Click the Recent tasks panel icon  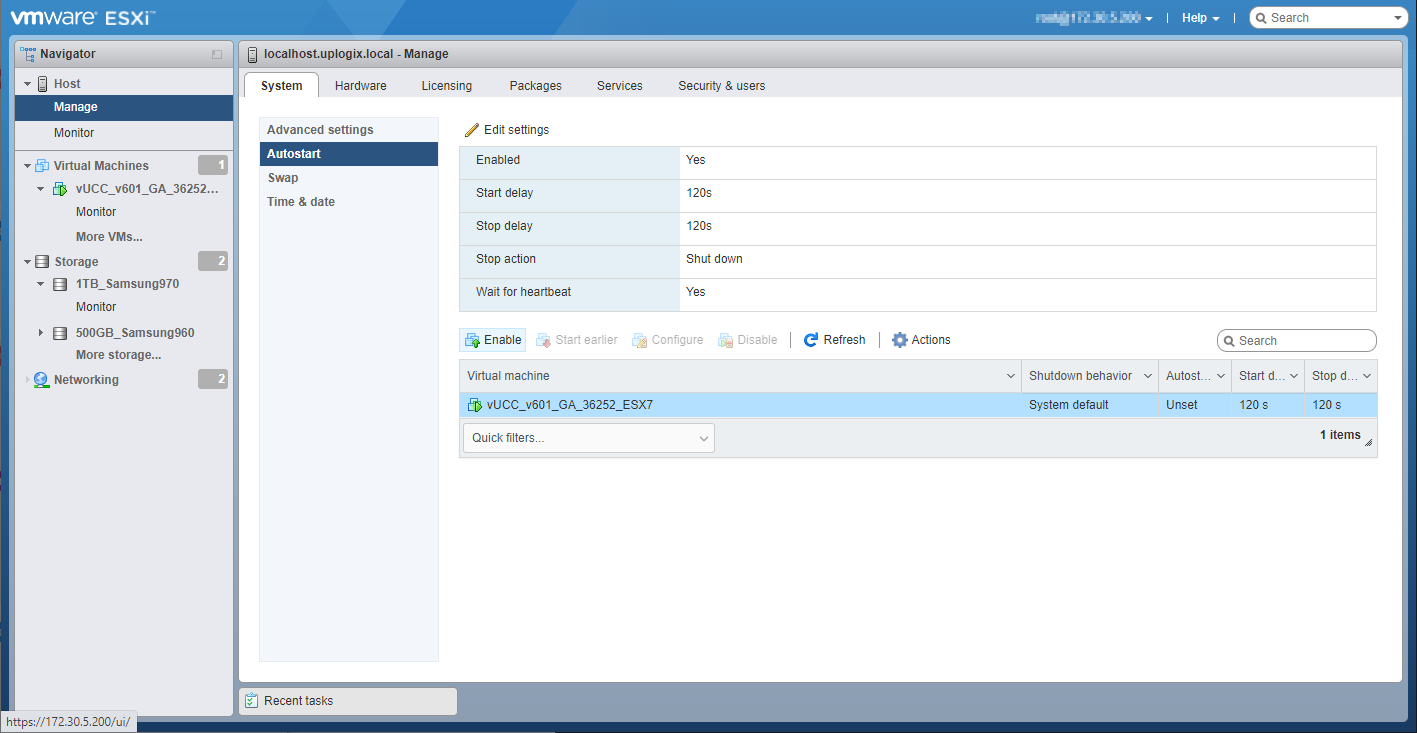(252, 701)
